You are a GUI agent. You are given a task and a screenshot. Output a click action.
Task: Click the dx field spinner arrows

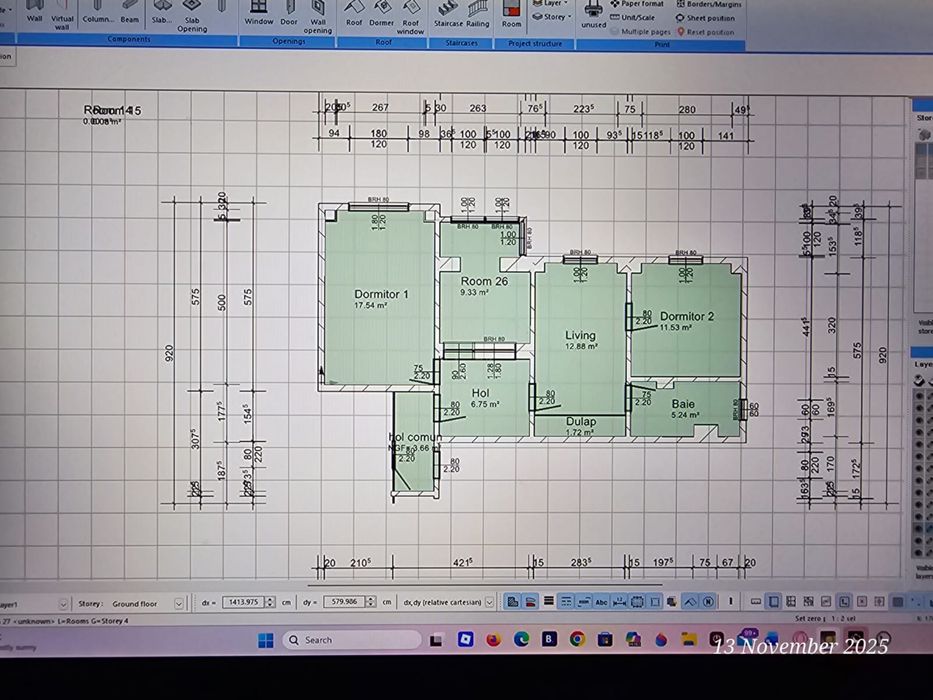(270, 602)
